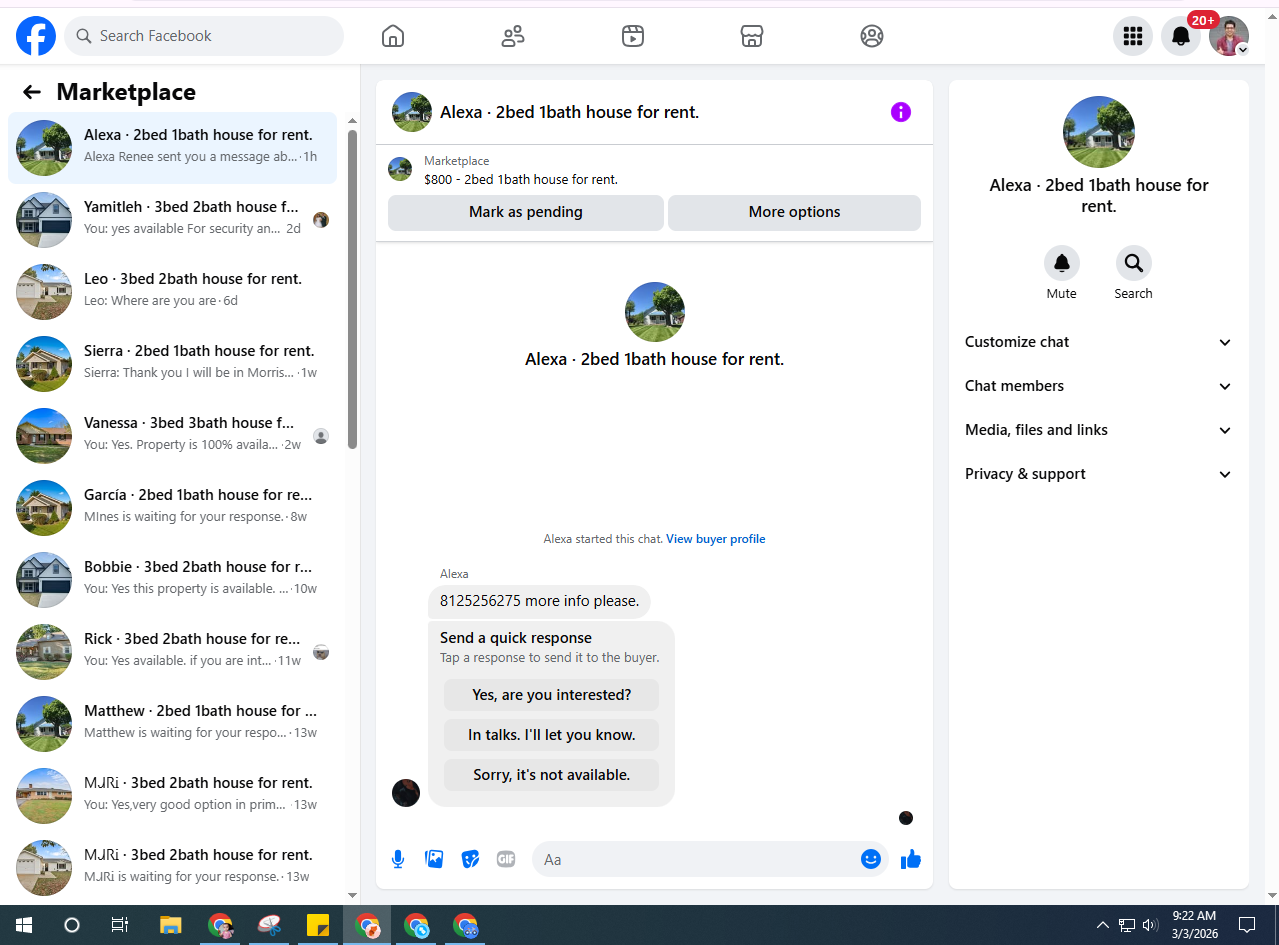Open the Groups icon in top navigation
The width and height of the screenshot is (1279, 945).
coord(872,36)
